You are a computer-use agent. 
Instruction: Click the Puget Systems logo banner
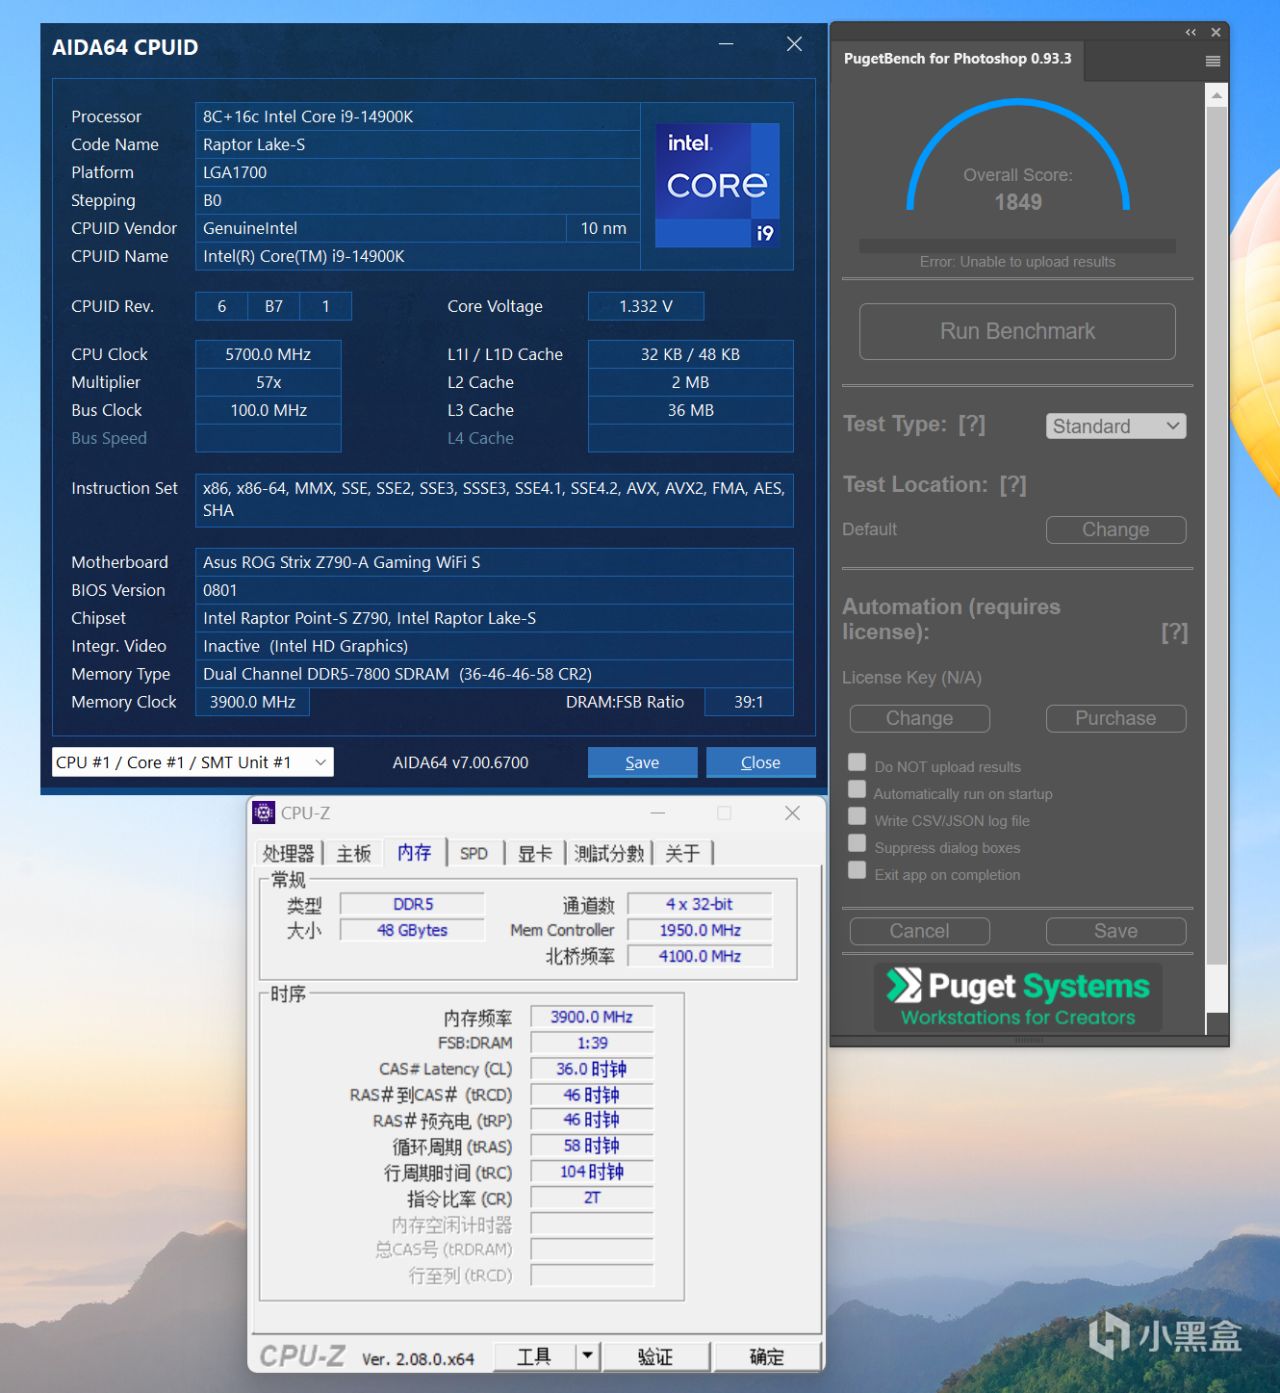click(1018, 997)
